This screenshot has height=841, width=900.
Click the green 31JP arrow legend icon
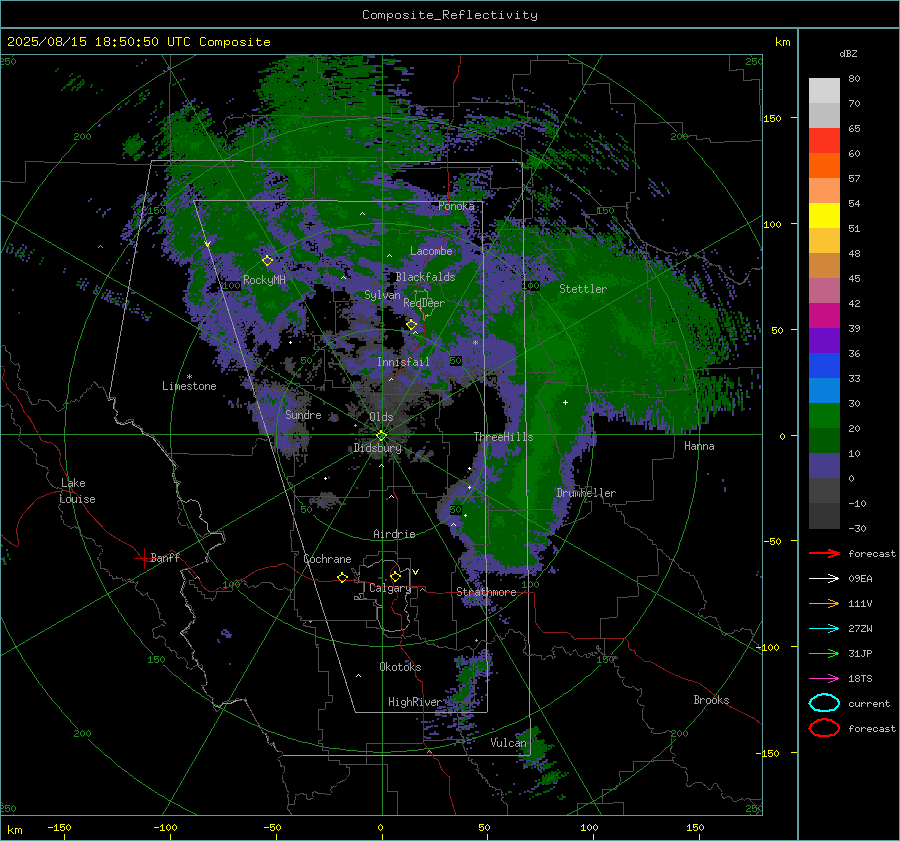(824, 653)
